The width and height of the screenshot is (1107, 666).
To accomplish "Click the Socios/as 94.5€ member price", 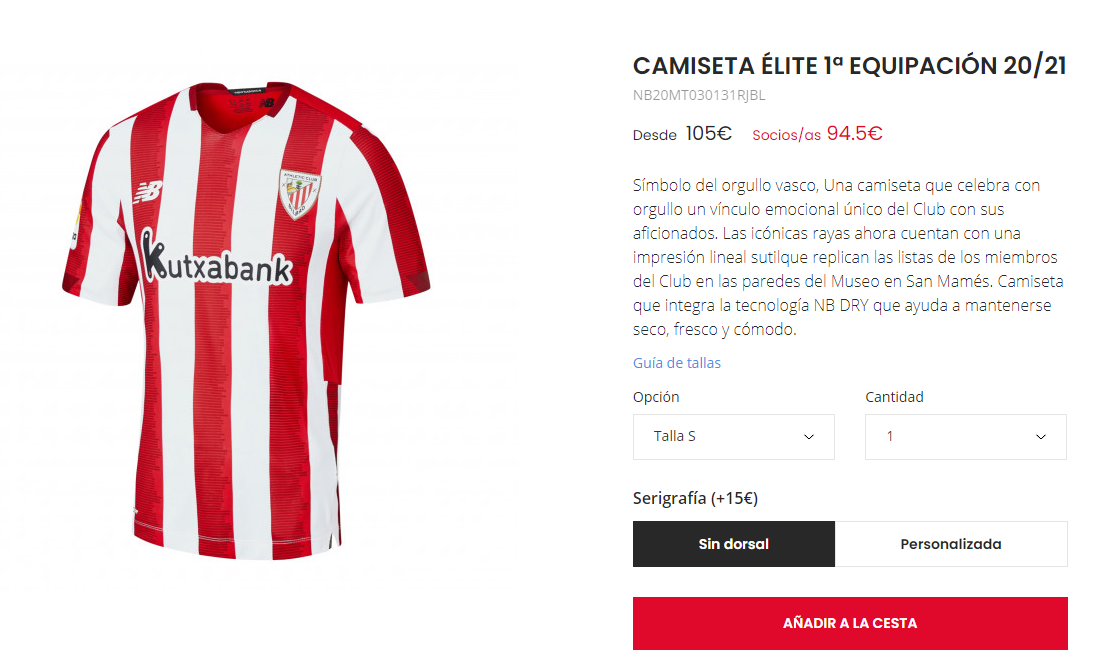I will tap(817, 134).
